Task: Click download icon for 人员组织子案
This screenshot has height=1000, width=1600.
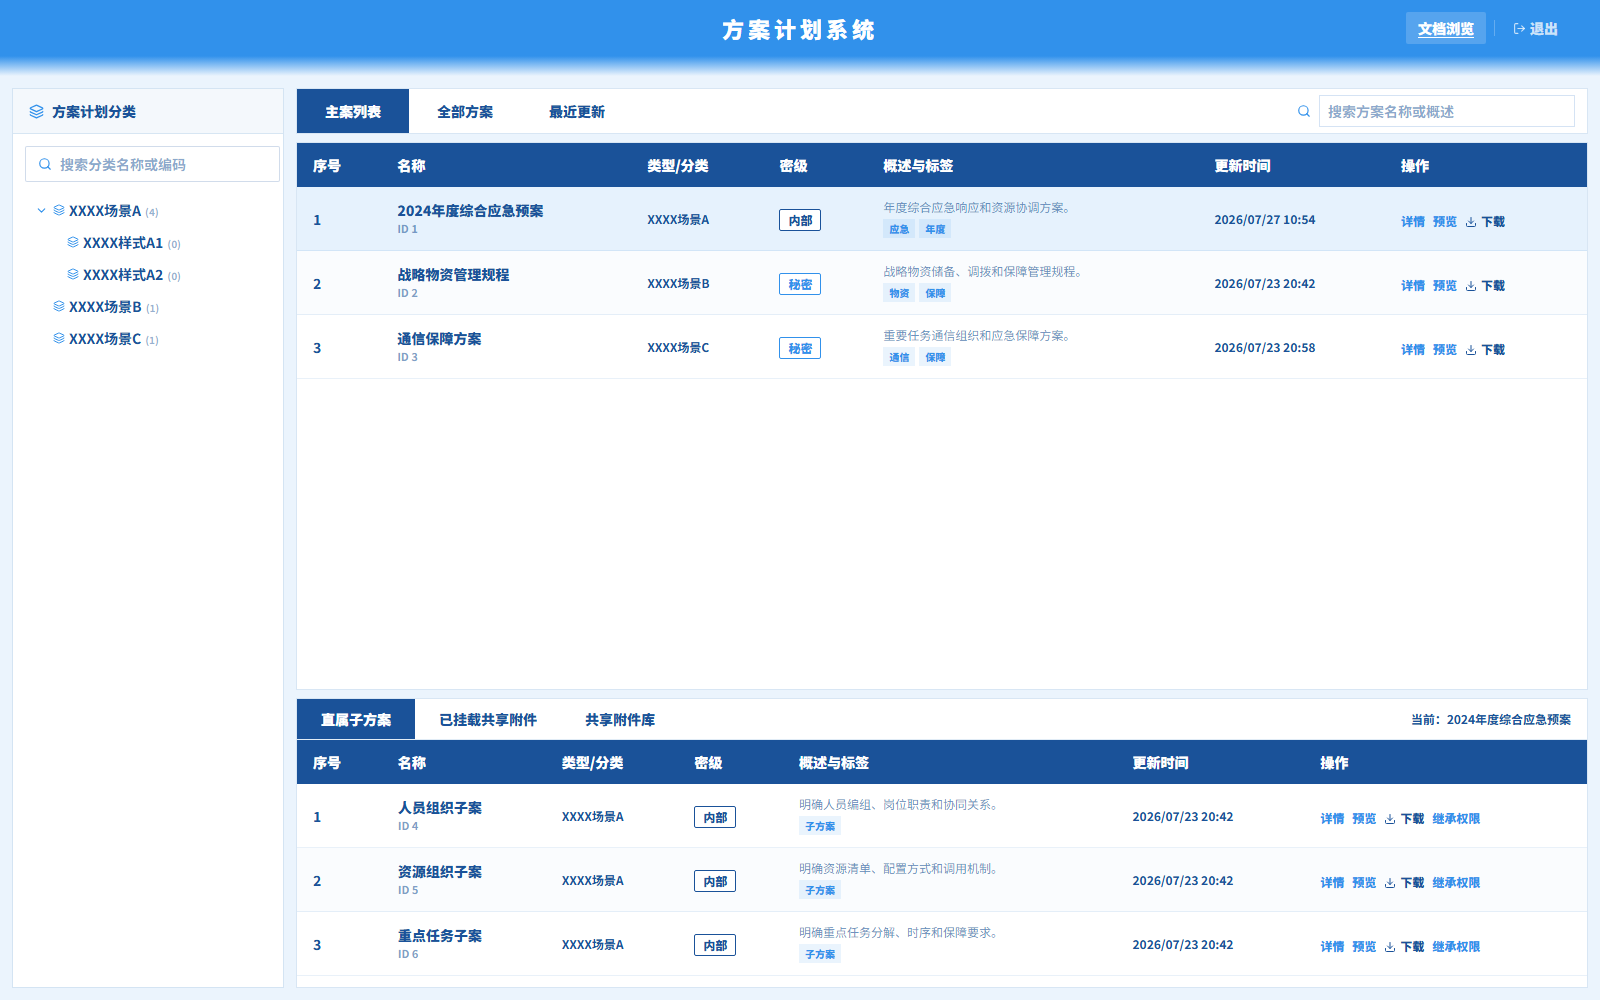Action: [1390, 819]
